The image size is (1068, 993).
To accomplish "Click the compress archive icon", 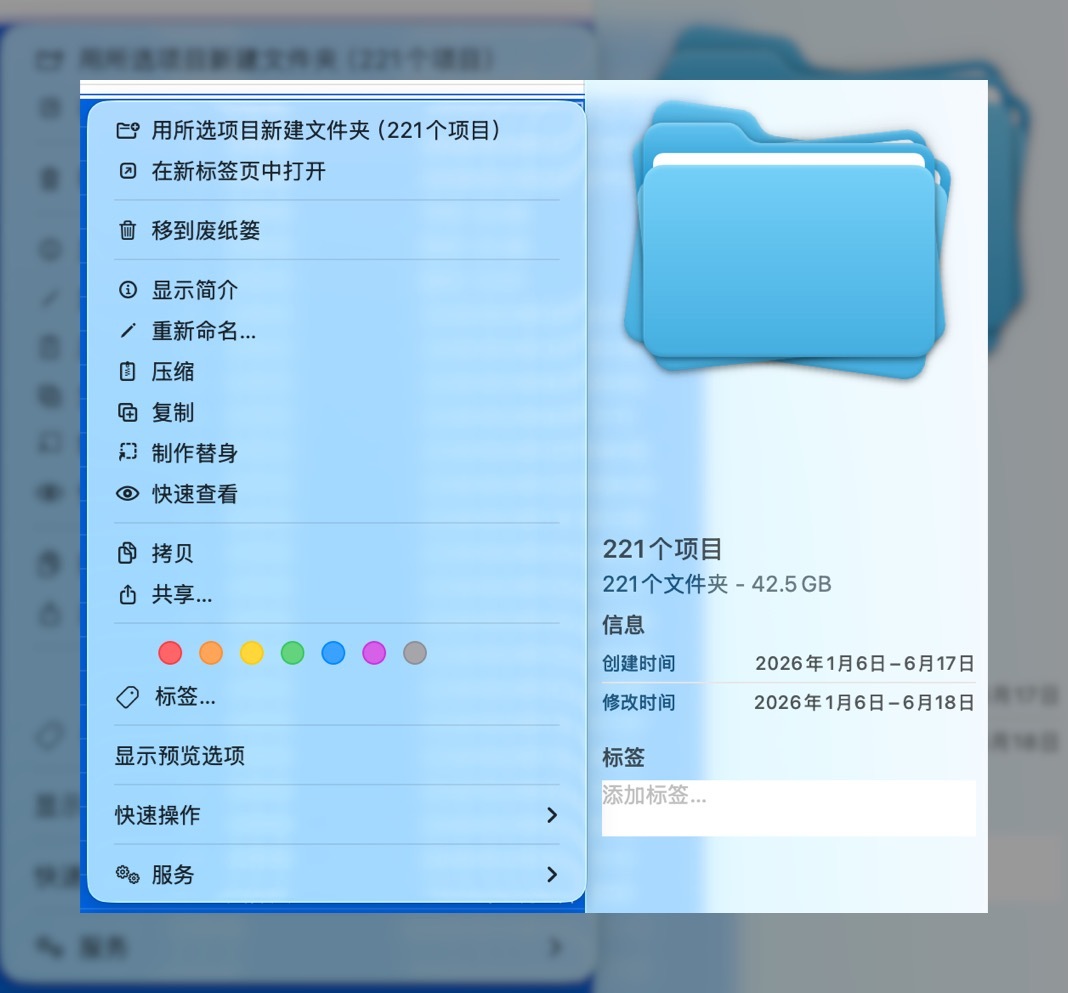I will 127,371.
